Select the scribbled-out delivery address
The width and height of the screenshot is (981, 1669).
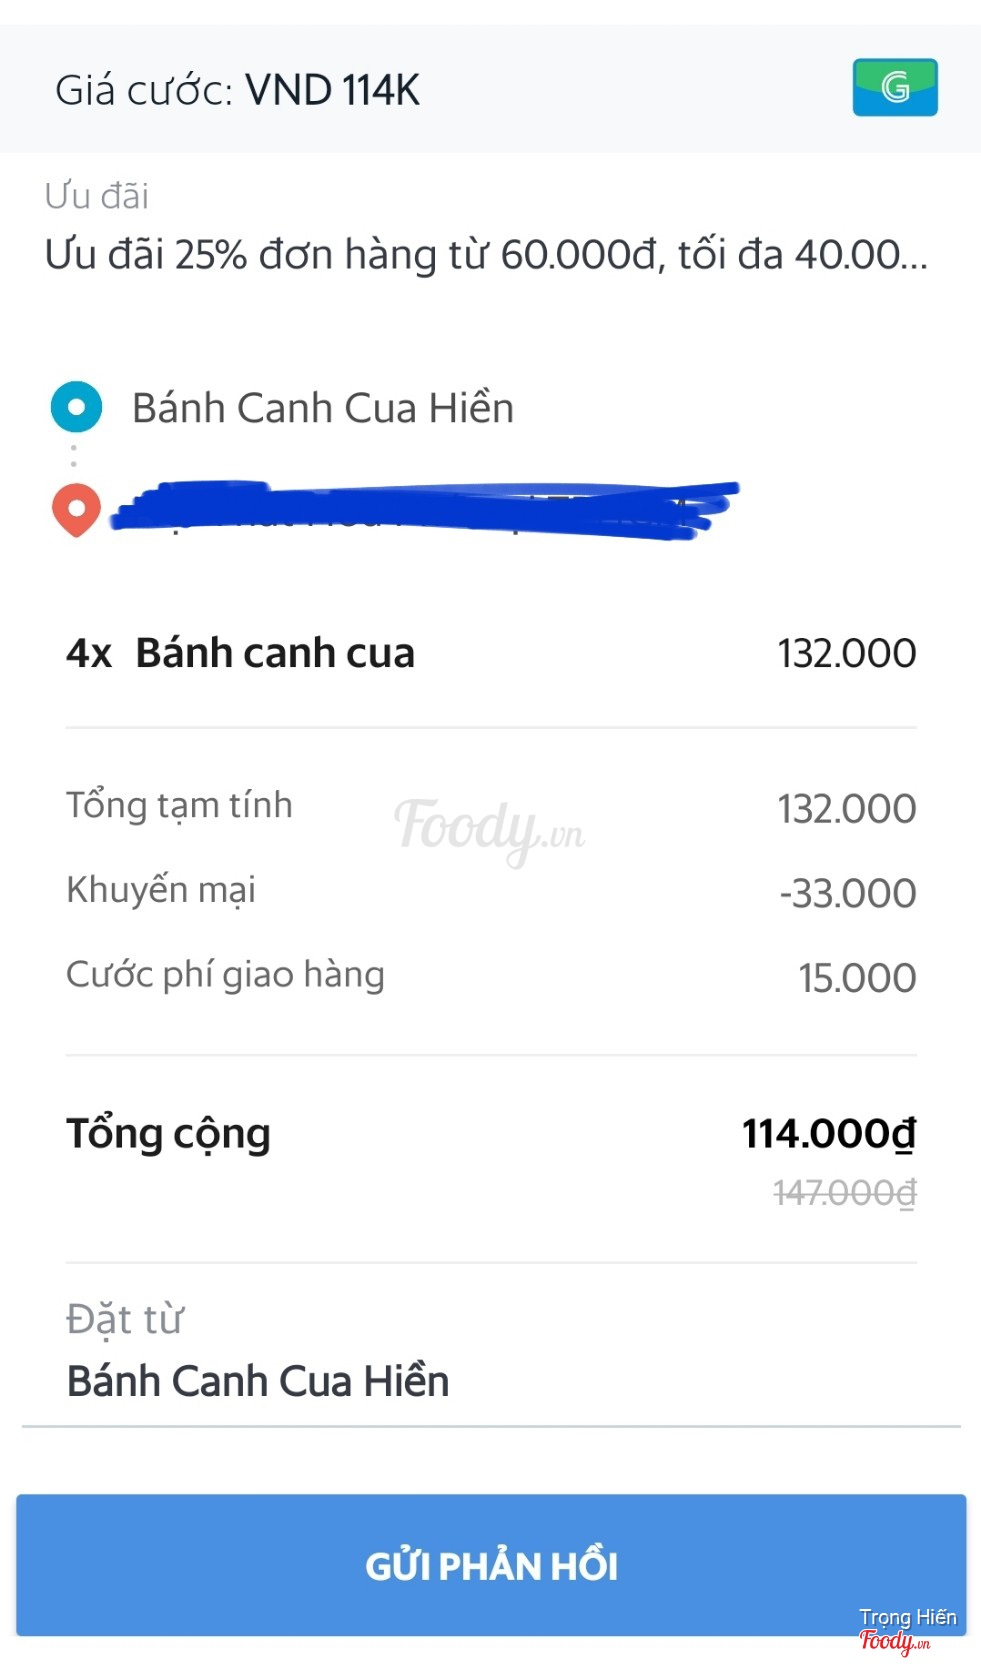[420, 510]
